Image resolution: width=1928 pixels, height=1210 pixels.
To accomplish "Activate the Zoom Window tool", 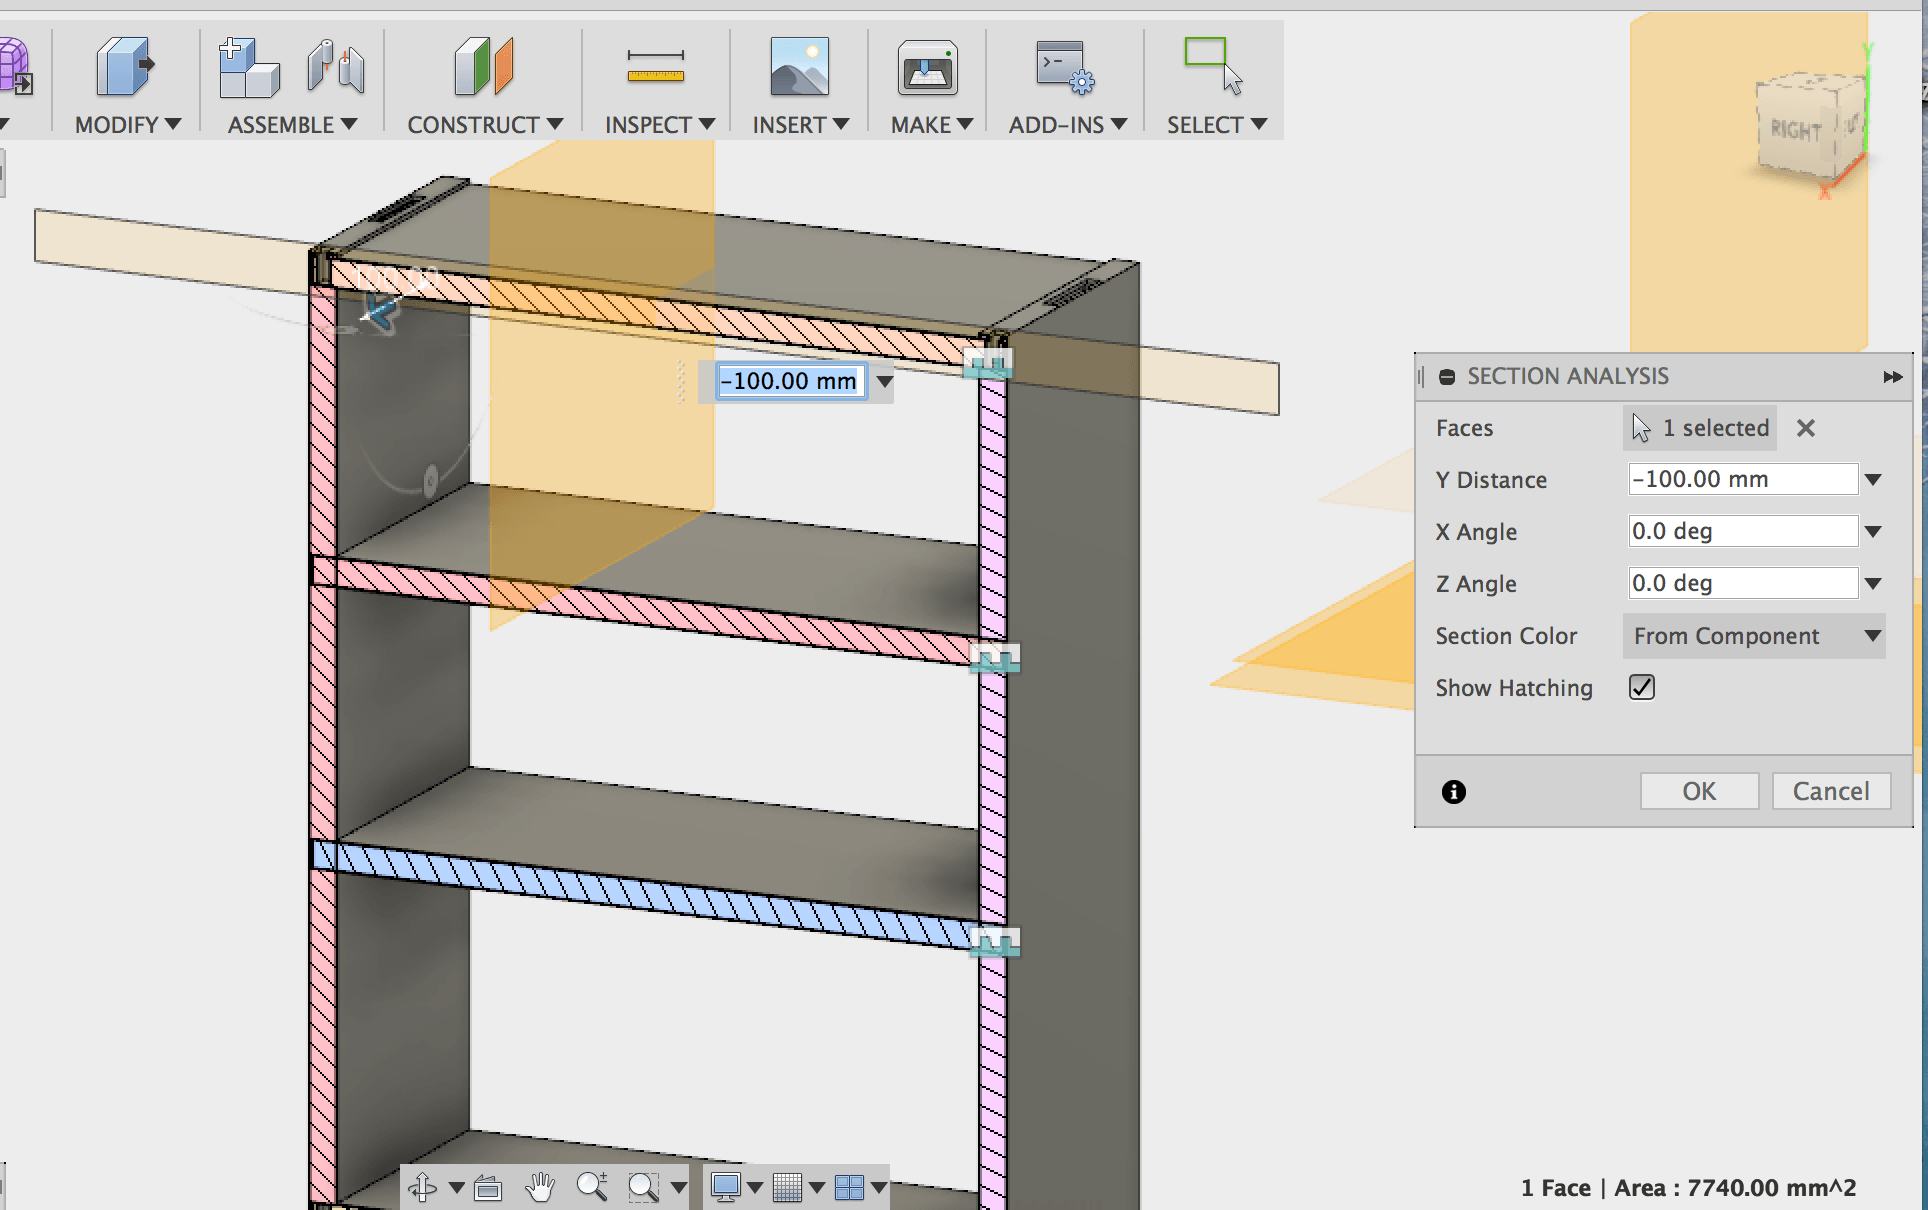I will [643, 1187].
